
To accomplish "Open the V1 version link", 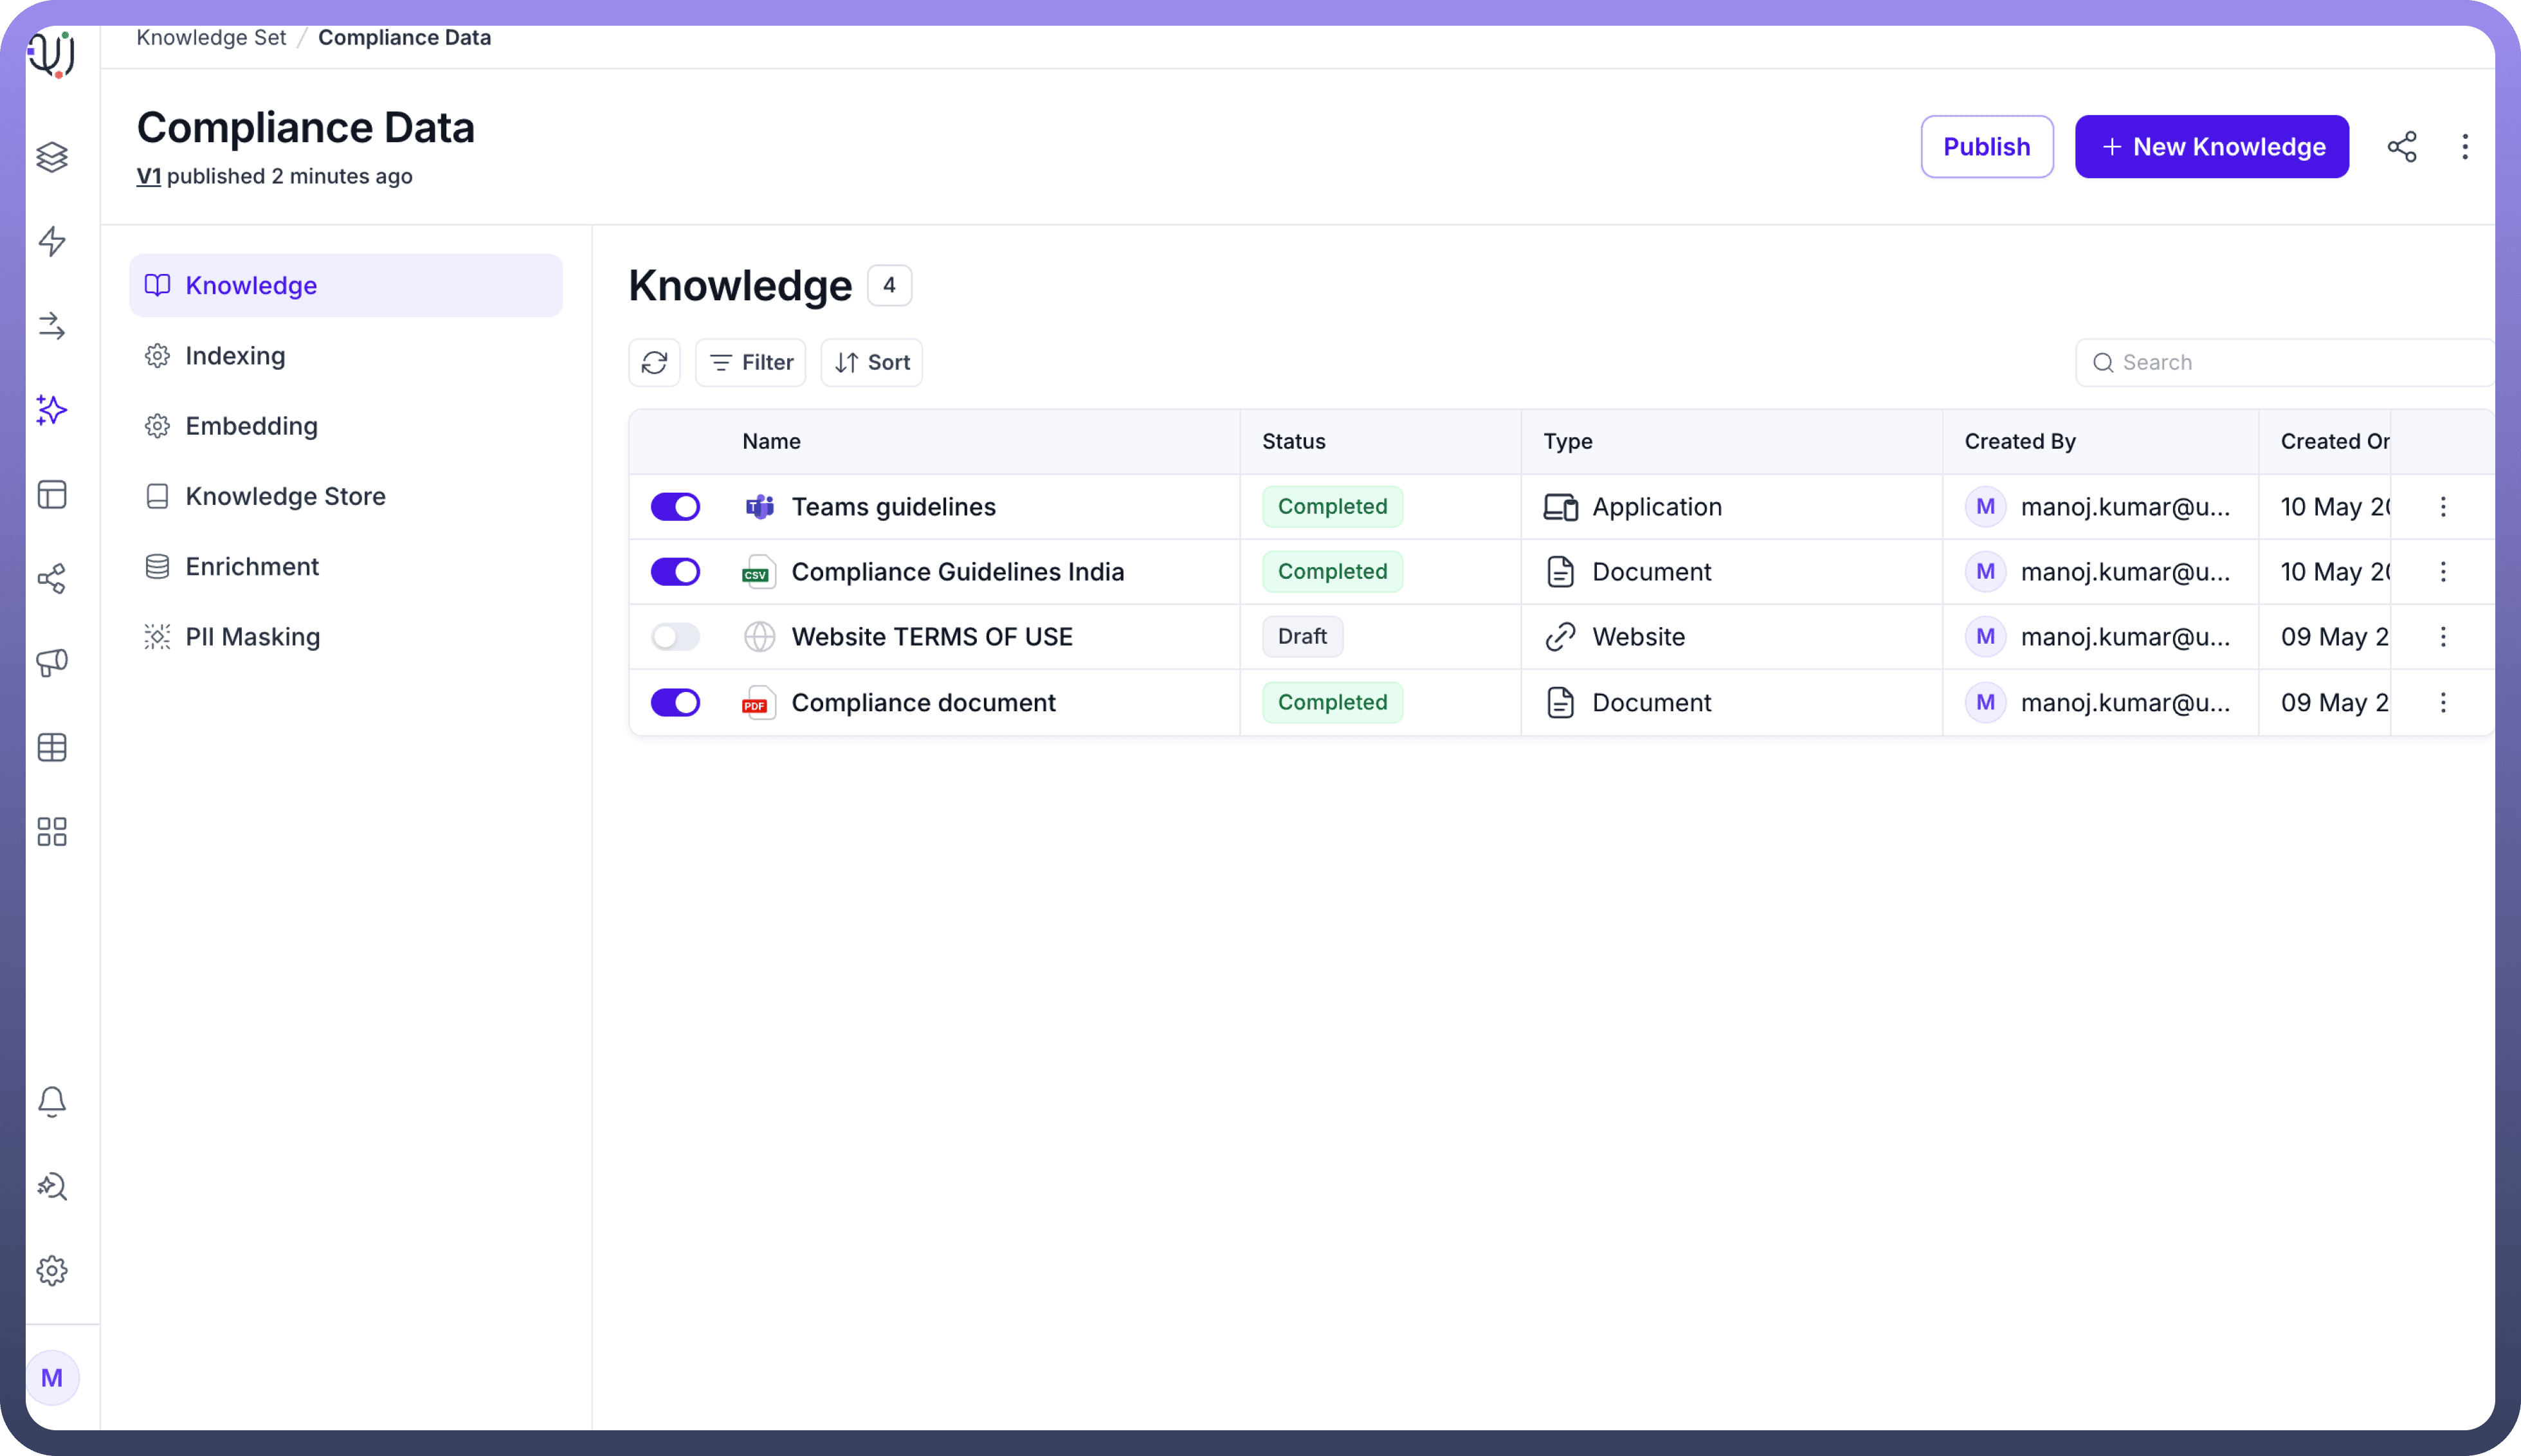I will 148,176.
